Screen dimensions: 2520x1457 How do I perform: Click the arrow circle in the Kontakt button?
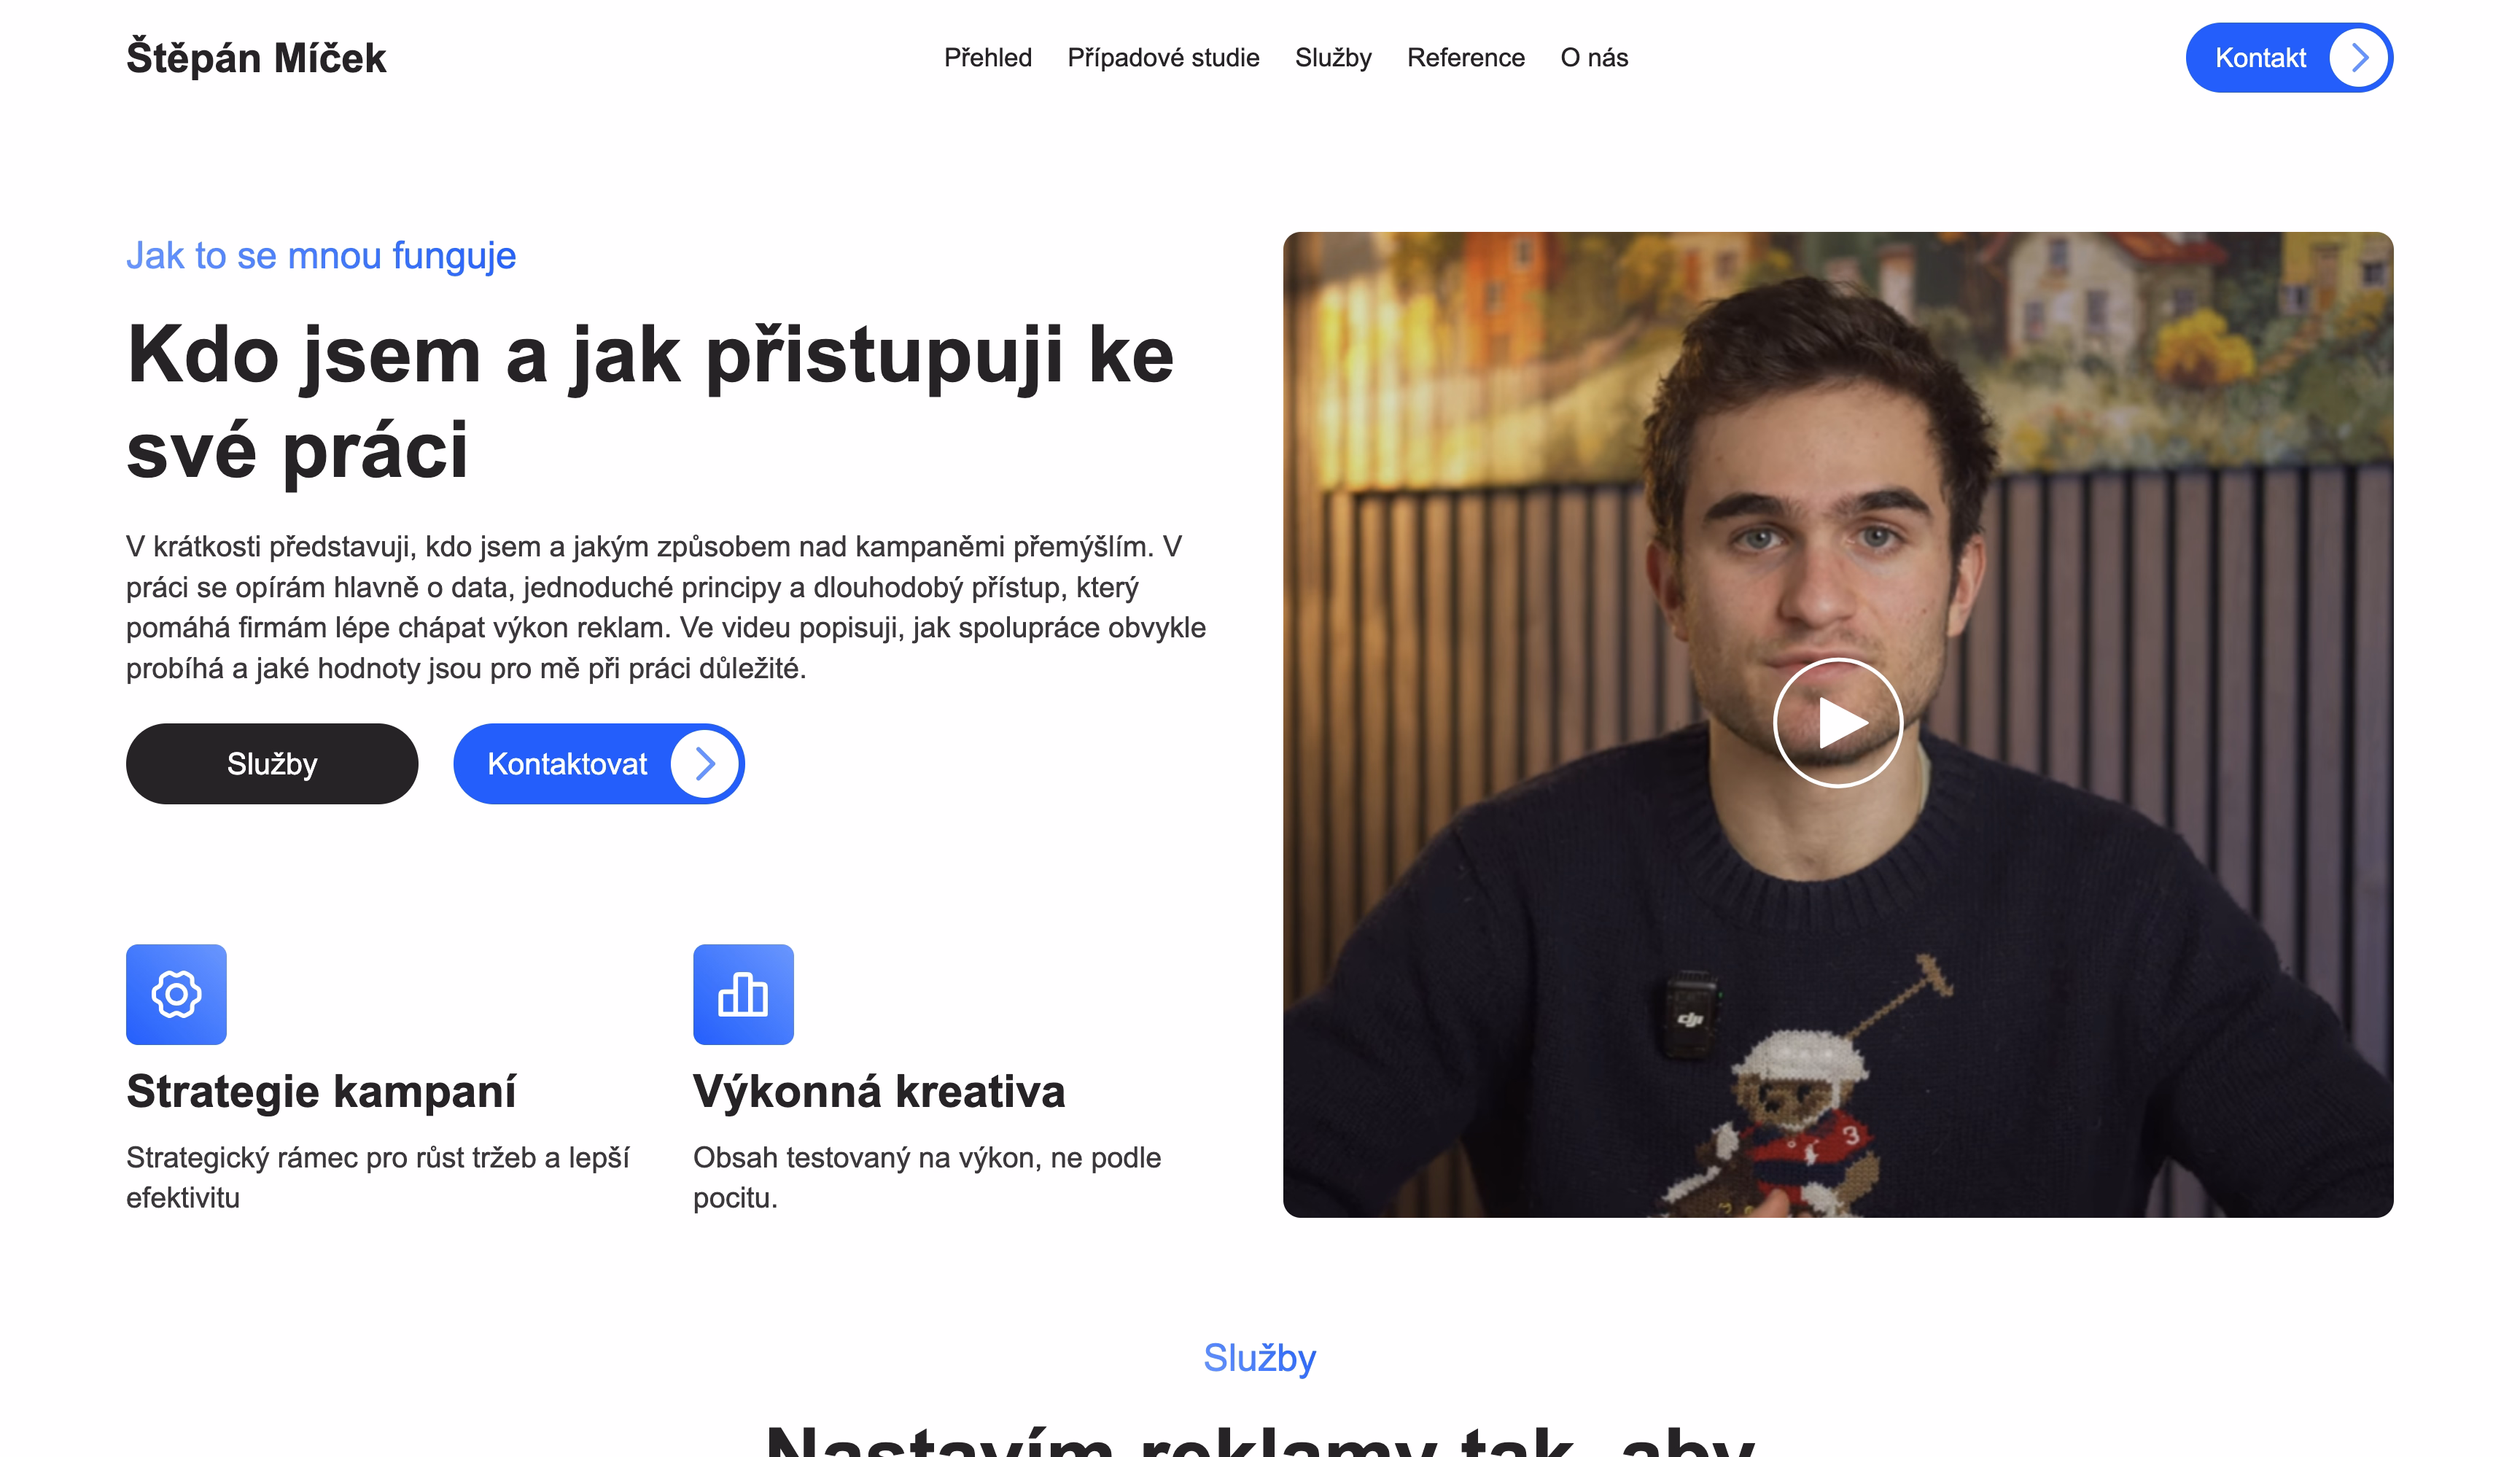pos(2359,58)
